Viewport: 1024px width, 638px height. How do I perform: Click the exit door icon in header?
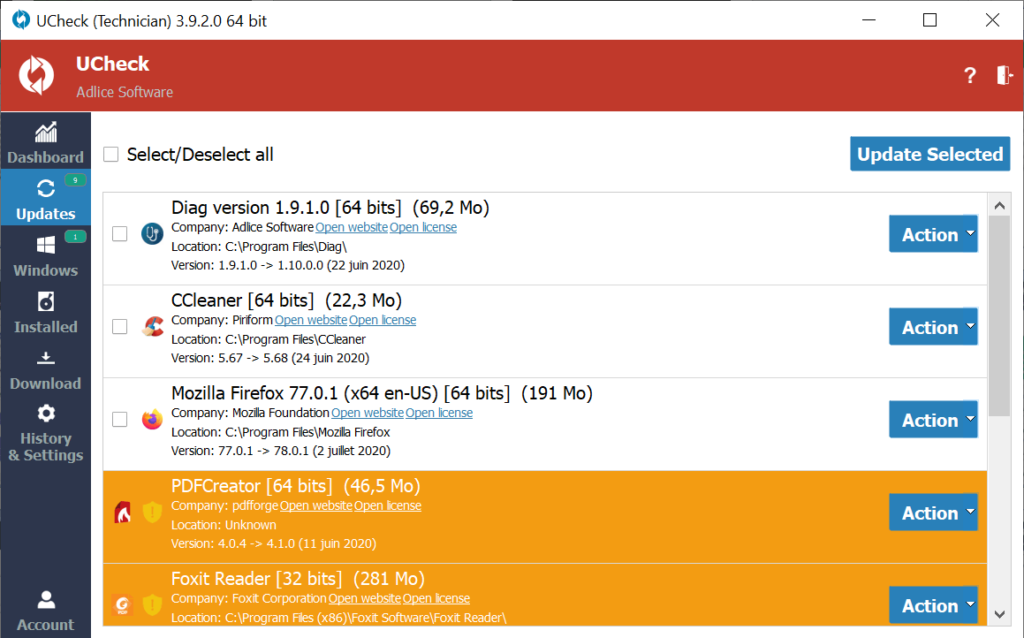tap(1004, 76)
